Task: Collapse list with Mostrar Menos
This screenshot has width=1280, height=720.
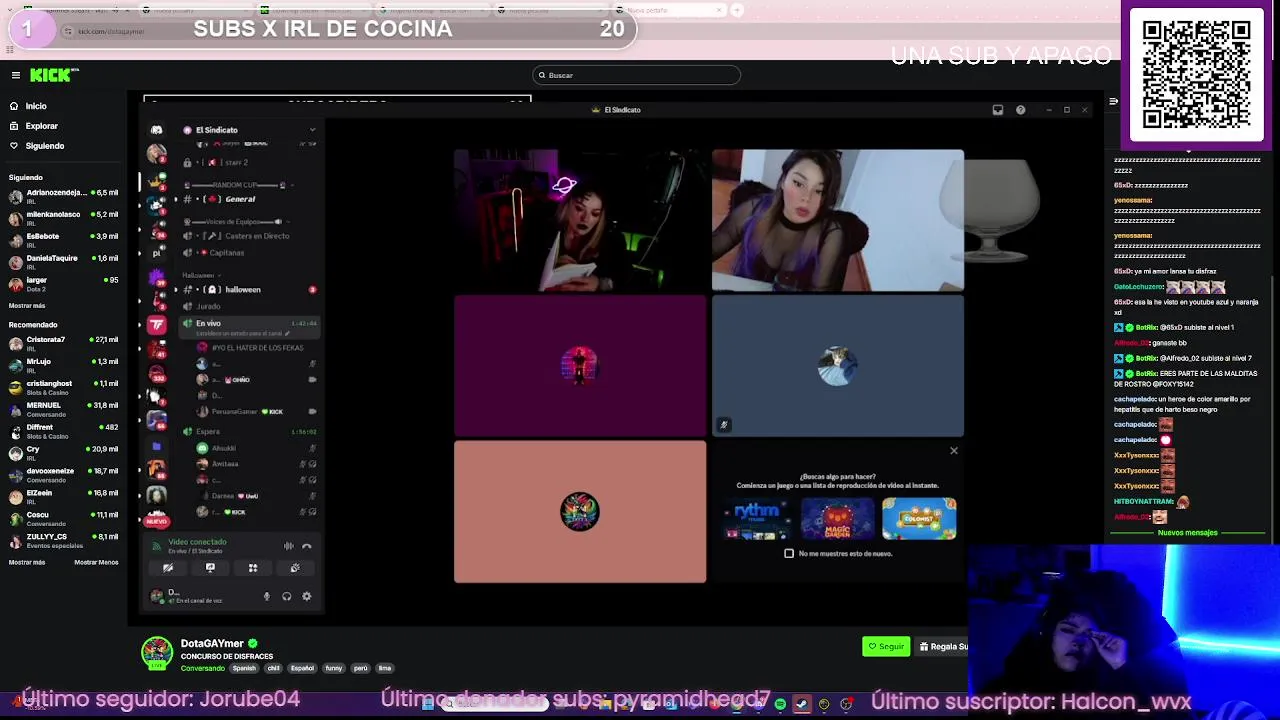Action: pyautogui.click(x=96, y=562)
